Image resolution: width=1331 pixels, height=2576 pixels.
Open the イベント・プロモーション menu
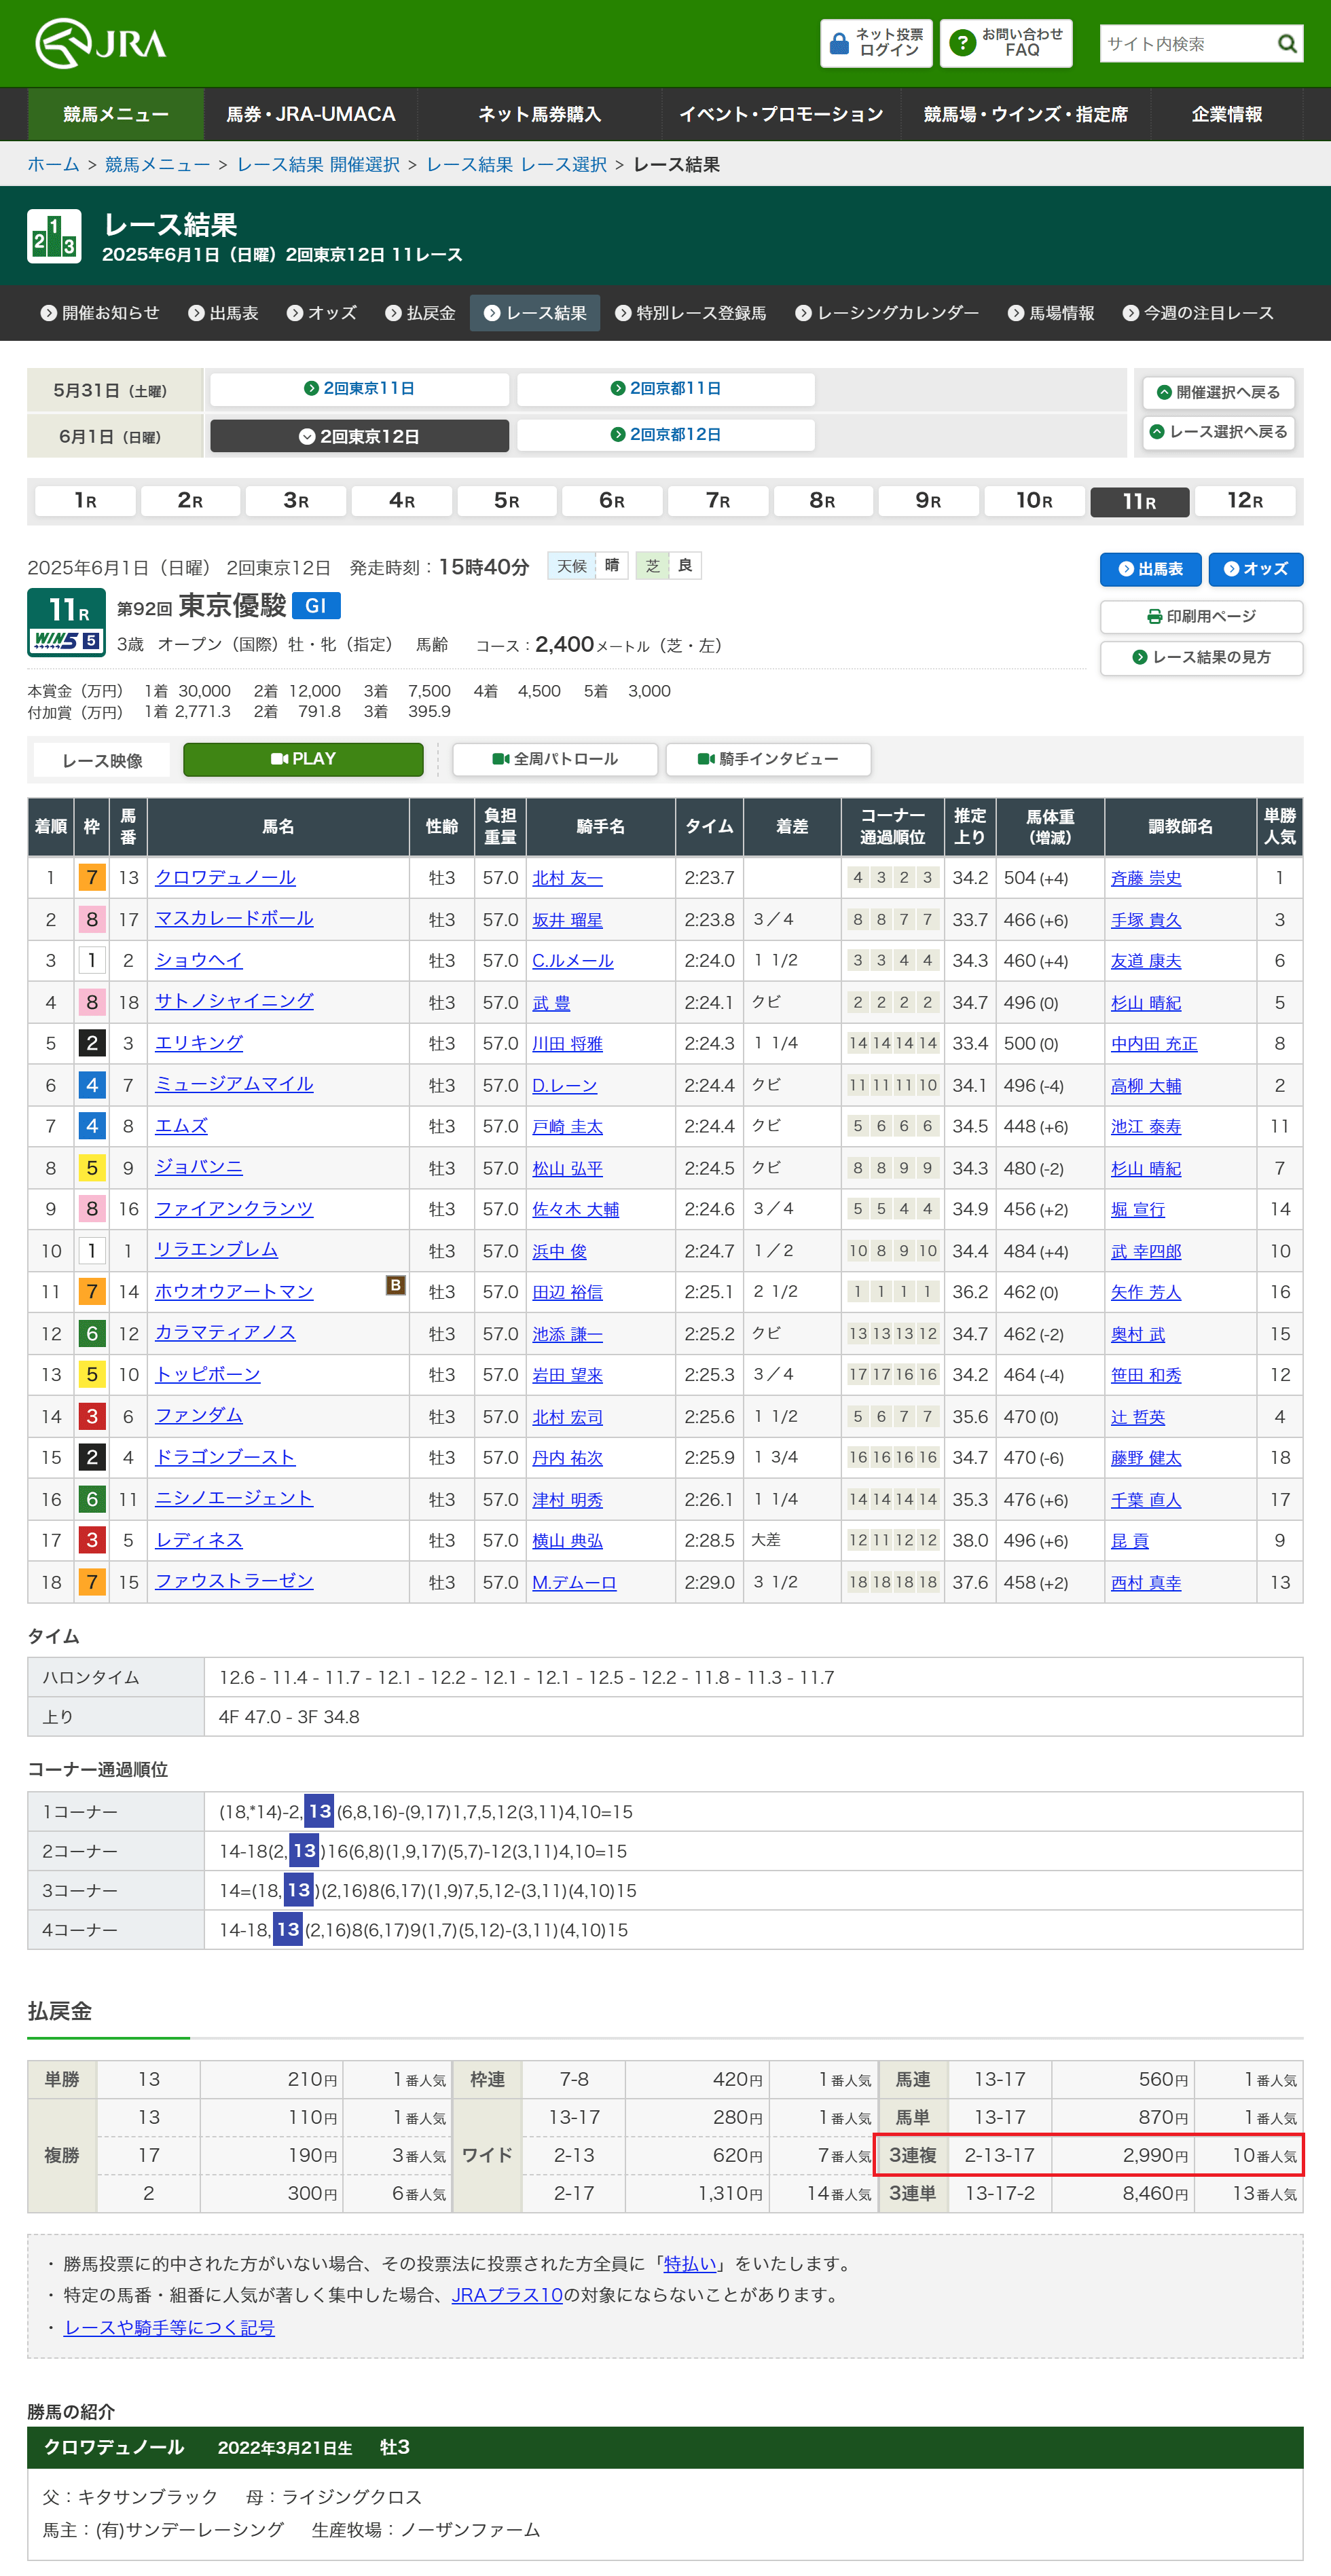tap(781, 114)
